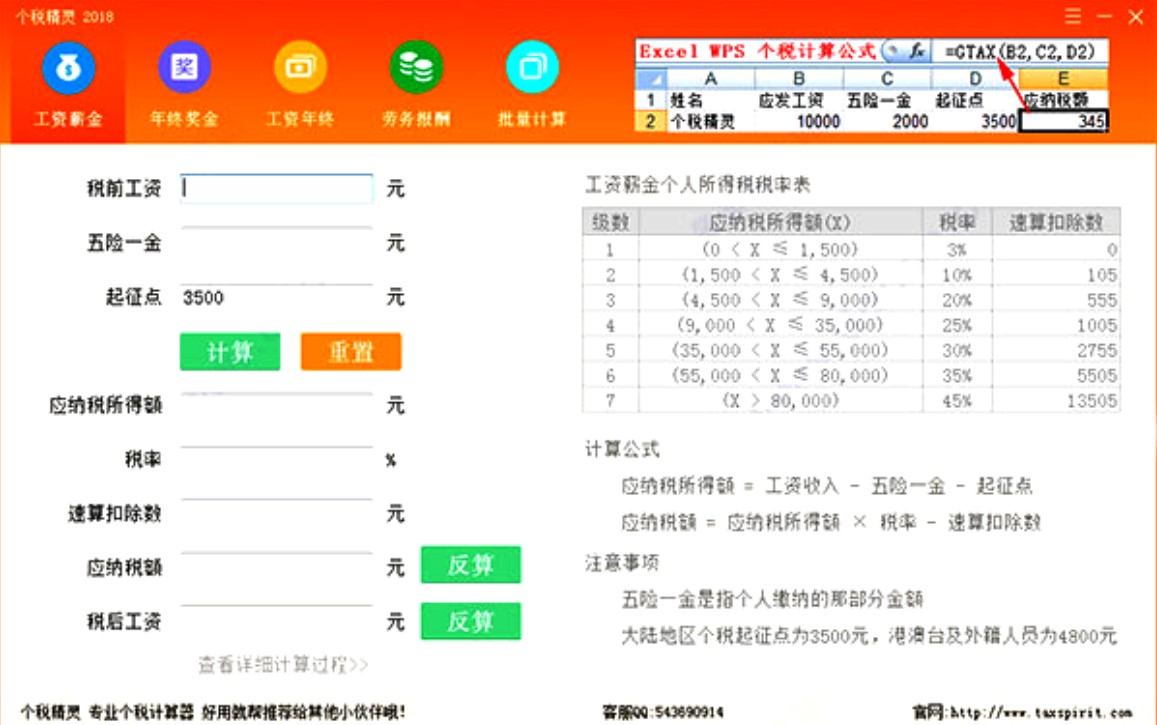Click the 速算扣除数 result field
1157x725 pixels.
pyautogui.click(x=277, y=513)
